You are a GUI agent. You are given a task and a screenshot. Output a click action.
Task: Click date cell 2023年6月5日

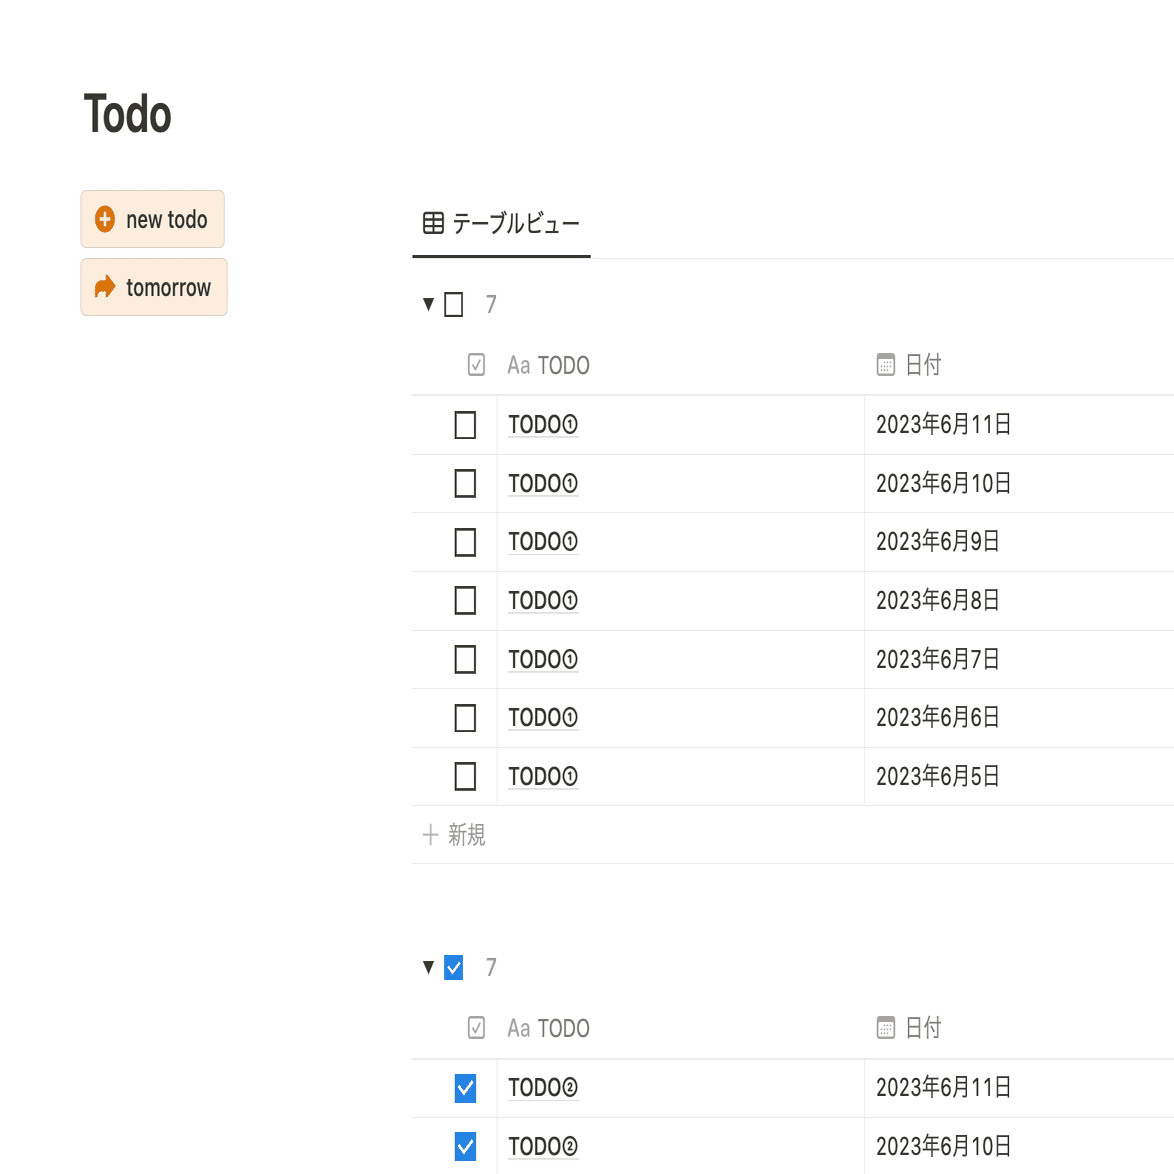(937, 776)
